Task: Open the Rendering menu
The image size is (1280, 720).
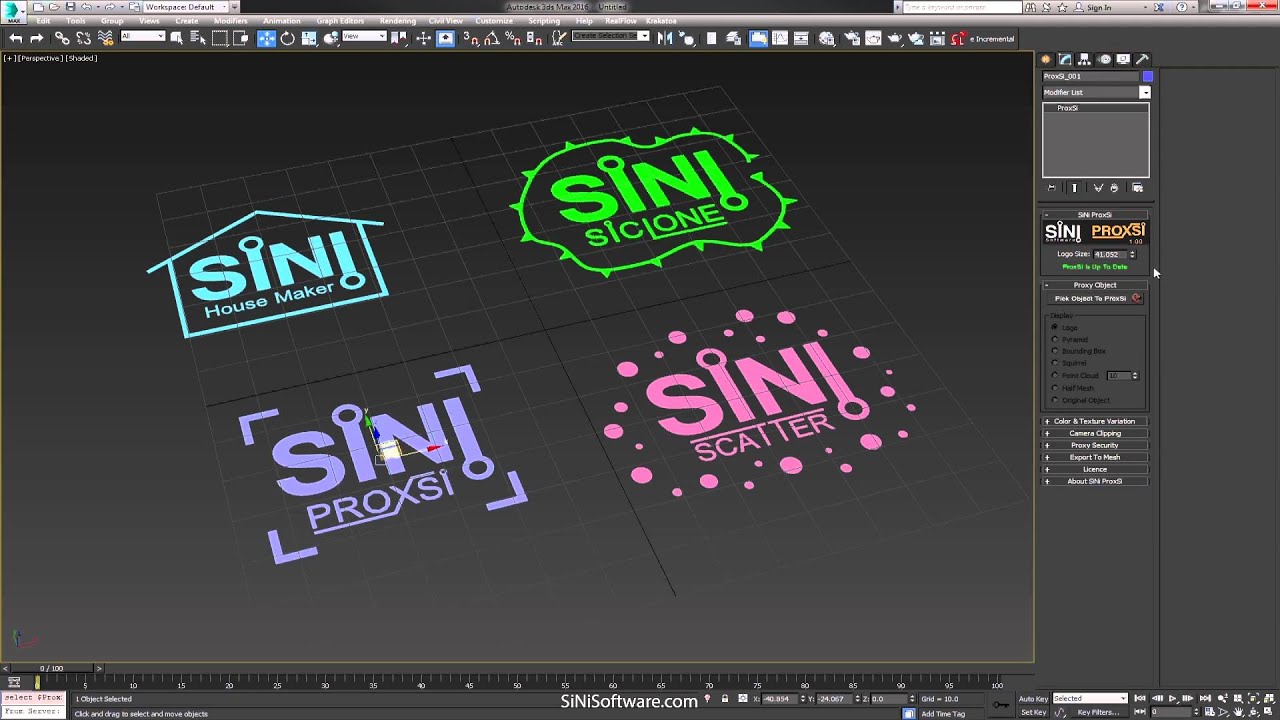Action: coord(398,21)
